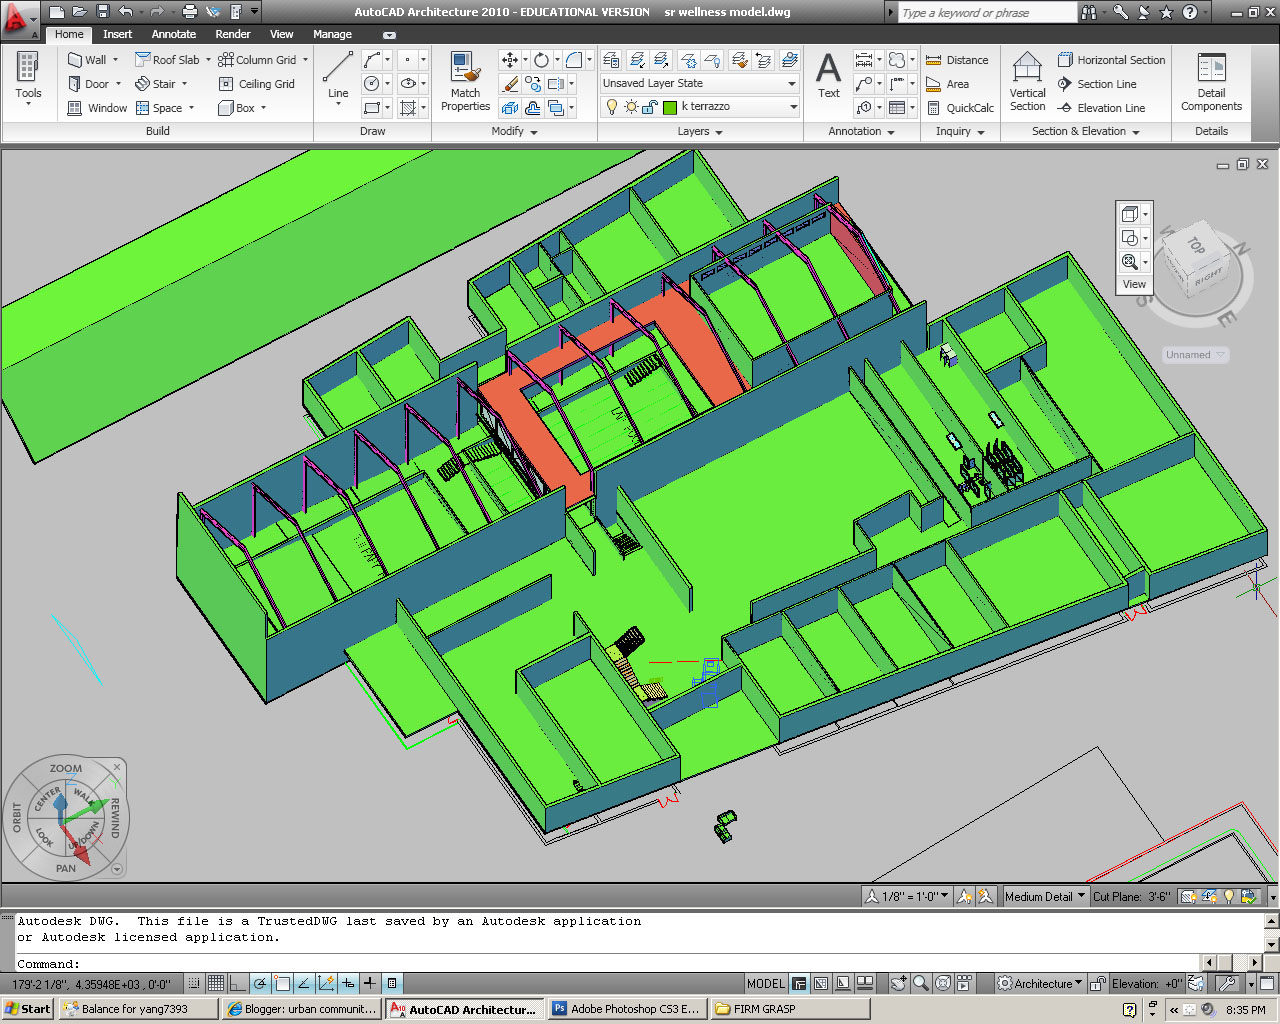This screenshot has width=1280, height=1024.
Task: Click the SteeringWheel icon in status bar
Action: click(x=943, y=983)
